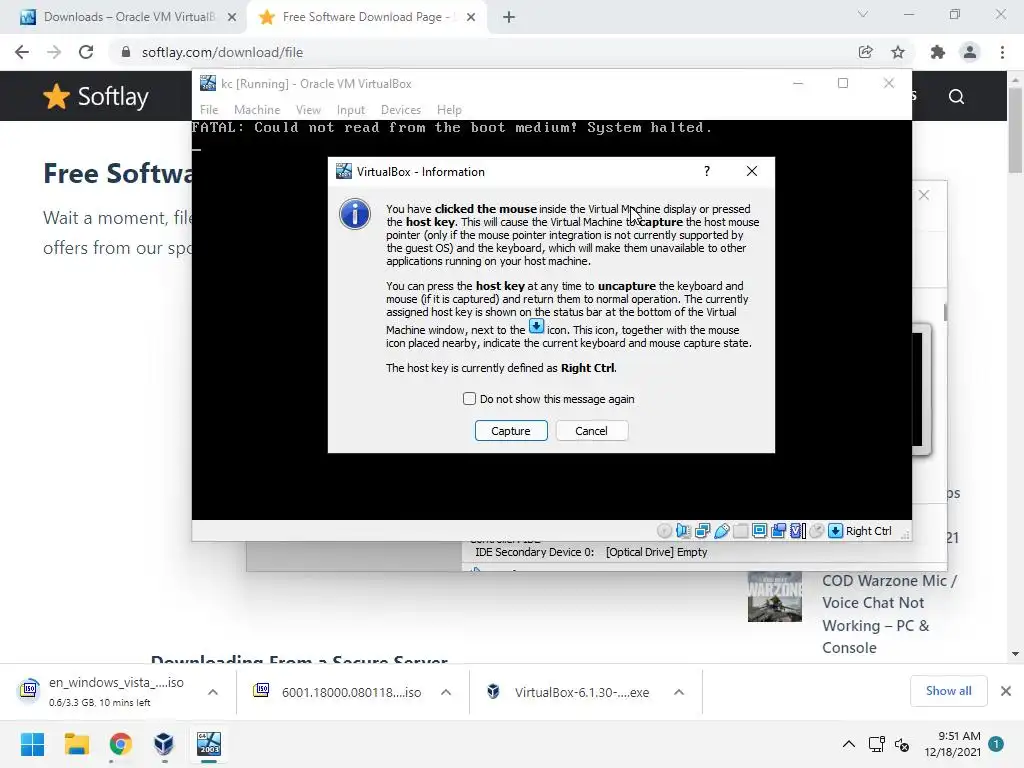Go back in Chrome history

pyautogui.click(x=22, y=52)
